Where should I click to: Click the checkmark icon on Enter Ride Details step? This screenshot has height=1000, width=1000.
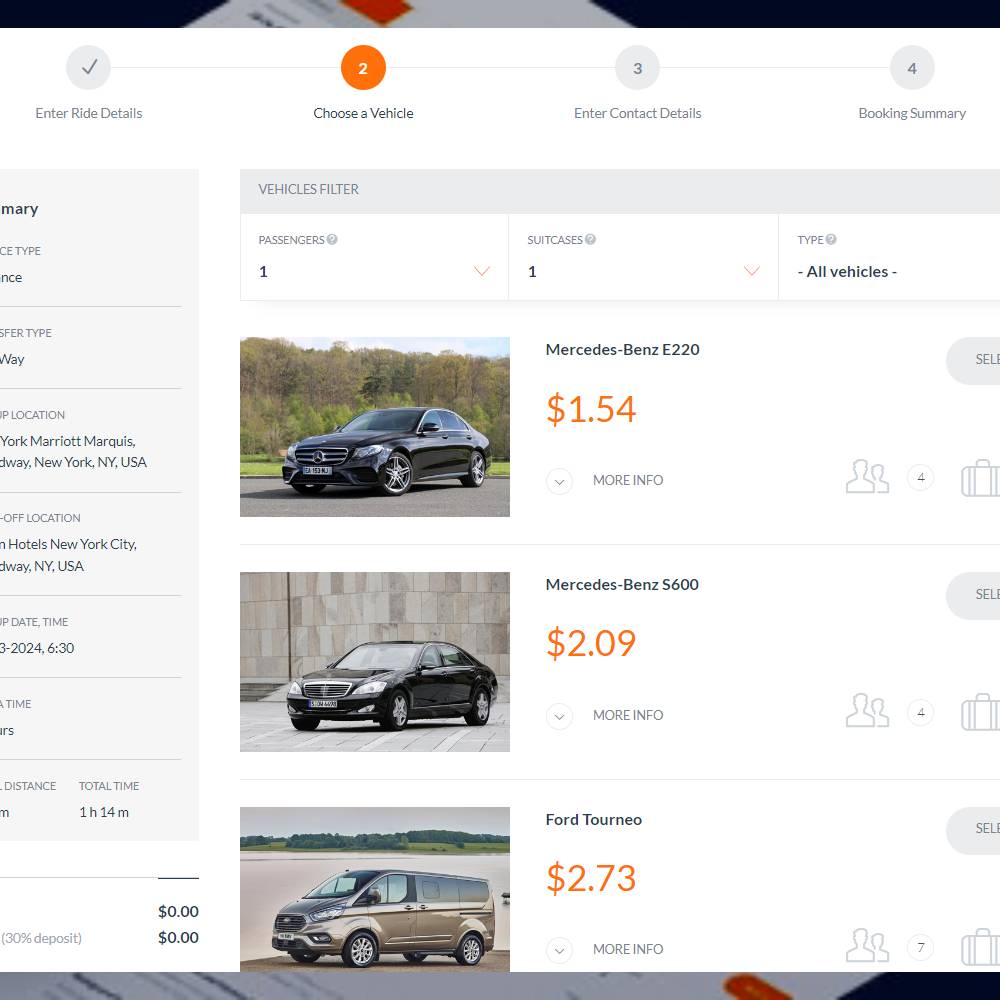89,68
